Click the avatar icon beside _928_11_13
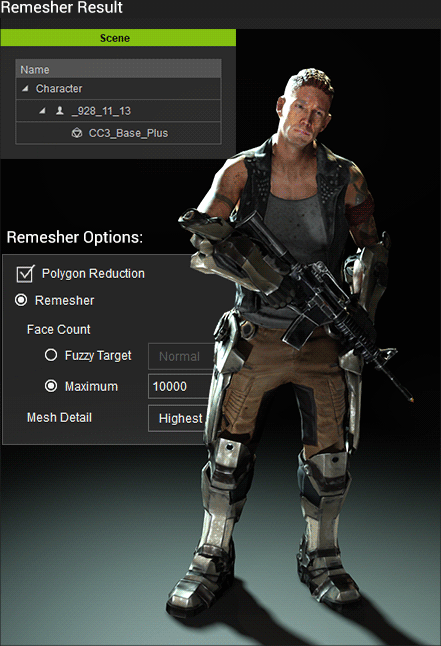The width and height of the screenshot is (441, 646). click(60, 110)
